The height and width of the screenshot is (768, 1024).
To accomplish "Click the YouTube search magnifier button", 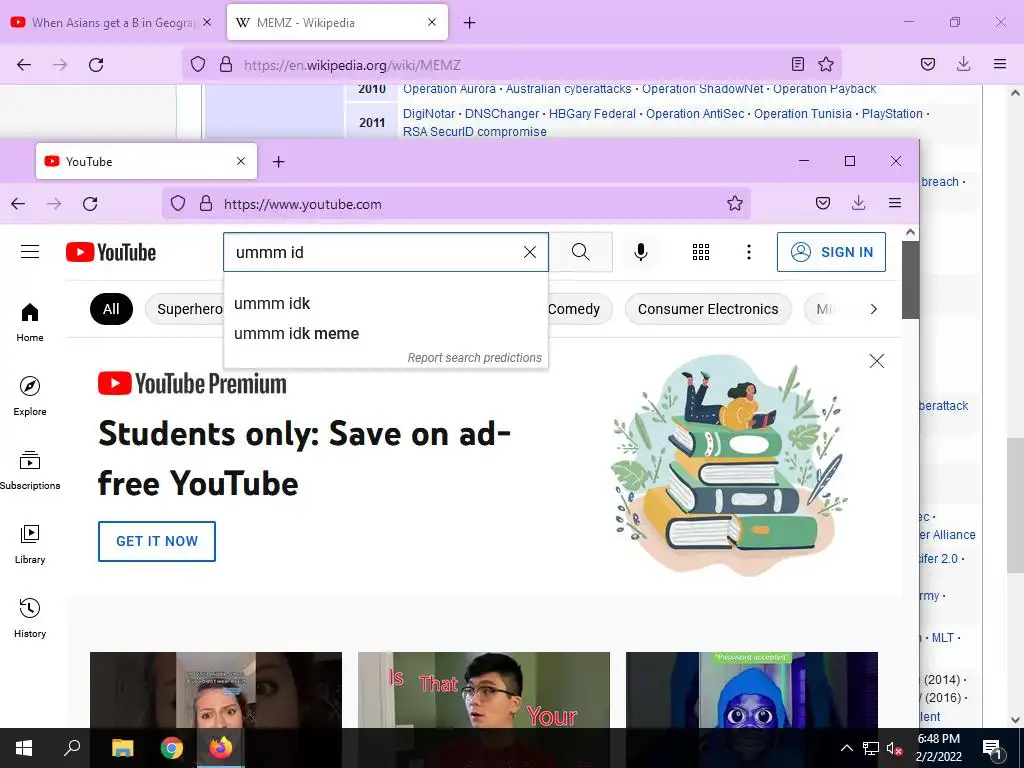I will pos(581,252).
